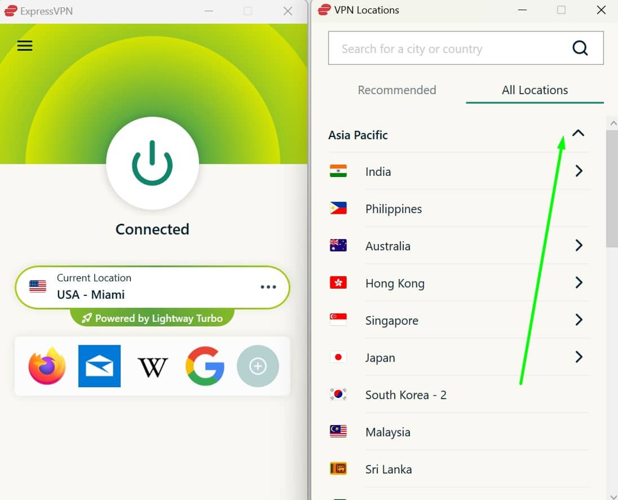618x500 pixels.
Task: Toggle the VPN connection power button
Action: [x=152, y=163]
